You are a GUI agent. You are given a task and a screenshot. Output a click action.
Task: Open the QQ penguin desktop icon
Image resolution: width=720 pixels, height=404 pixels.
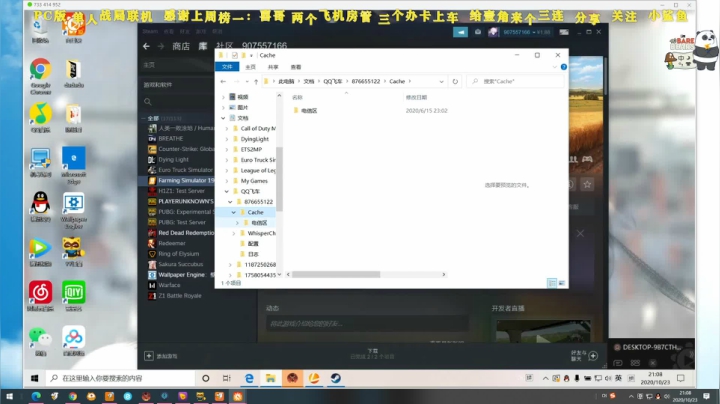(x=40, y=203)
